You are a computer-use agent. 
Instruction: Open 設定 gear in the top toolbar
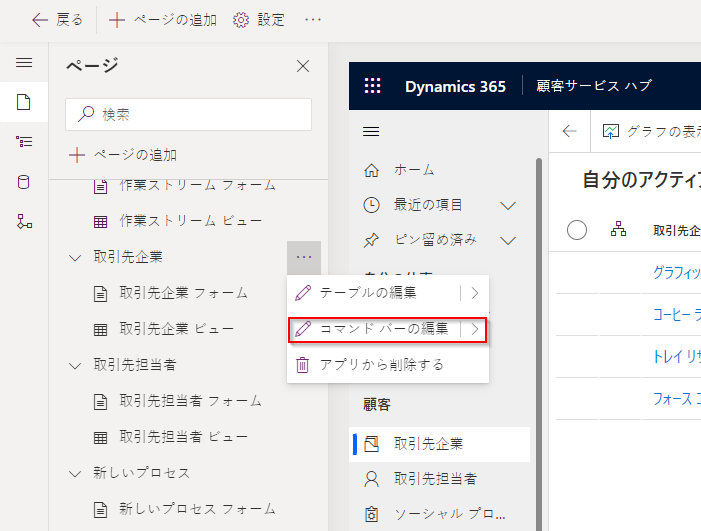point(259,20)
